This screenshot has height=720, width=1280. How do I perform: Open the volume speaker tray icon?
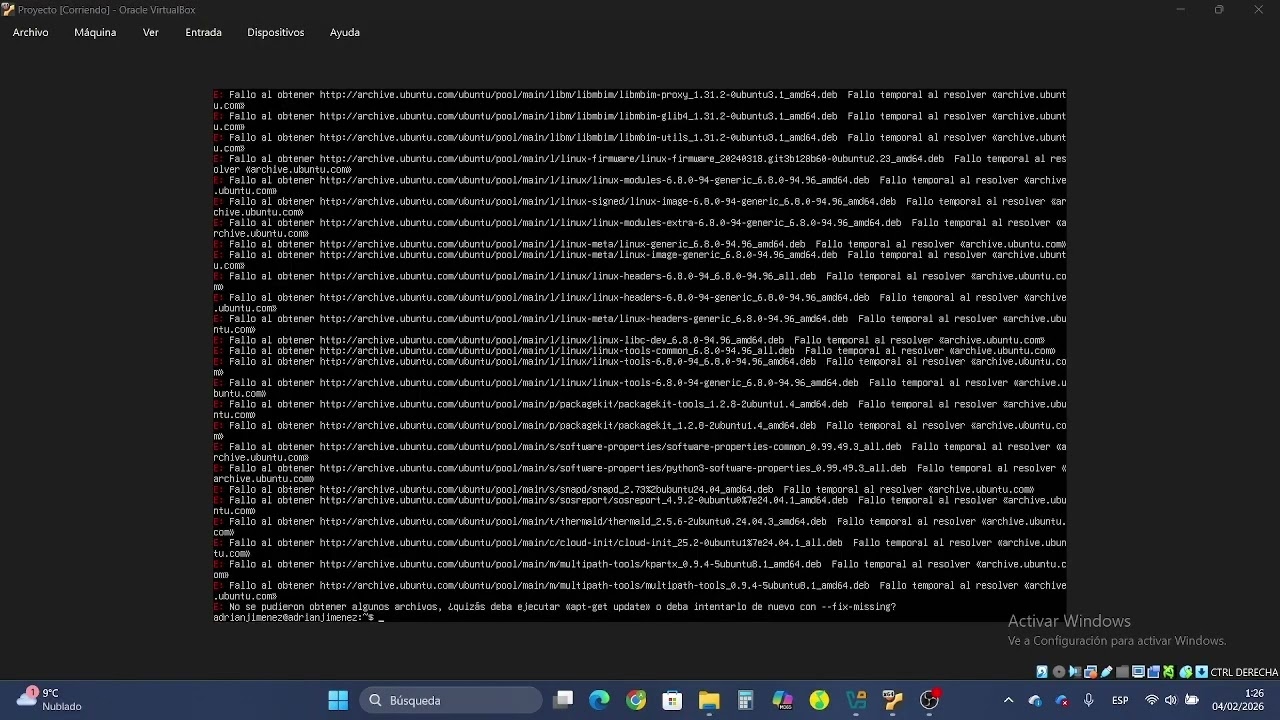(1171, 700)
